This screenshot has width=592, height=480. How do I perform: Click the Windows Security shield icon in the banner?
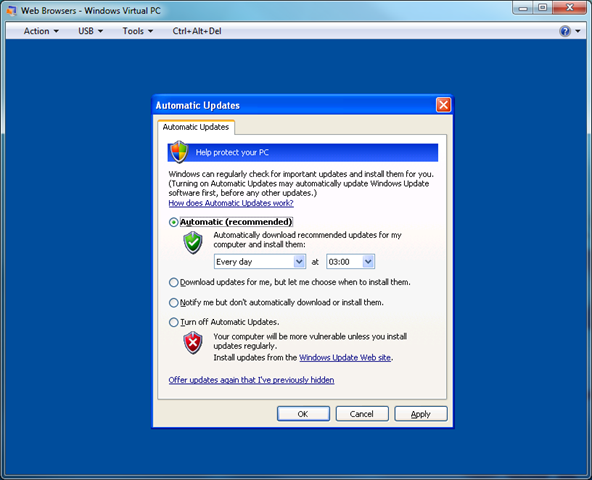tap(179, 152)
